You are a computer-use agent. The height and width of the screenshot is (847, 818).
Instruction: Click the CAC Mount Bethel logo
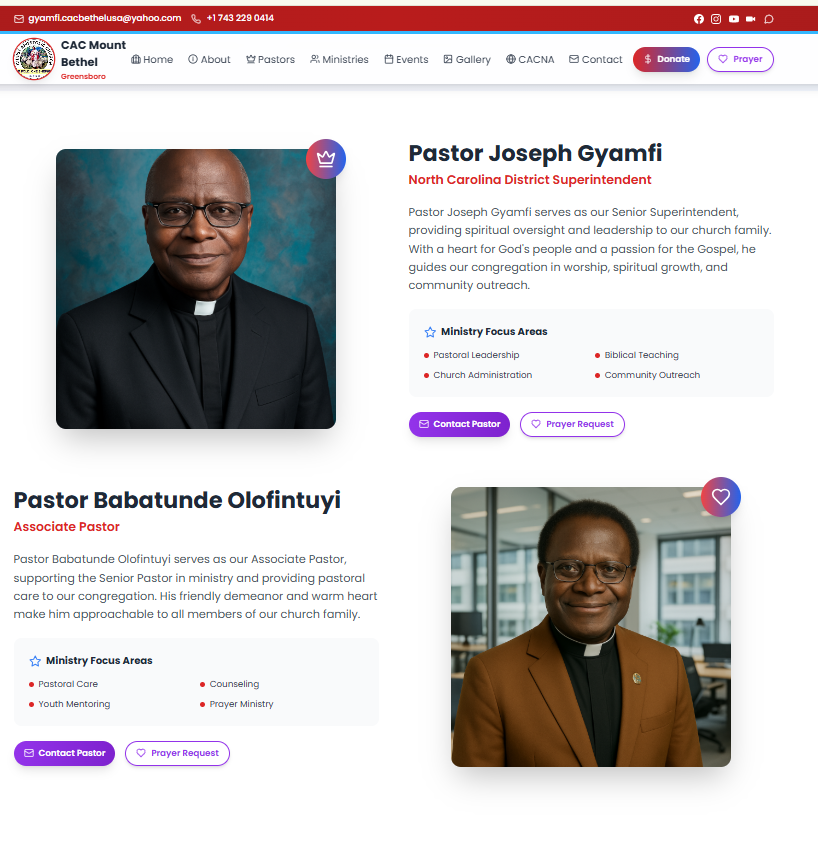click(x=33, y=59)
